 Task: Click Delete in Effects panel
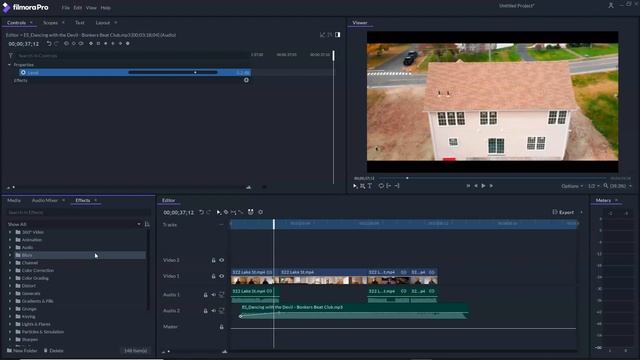tap(53, 351)
